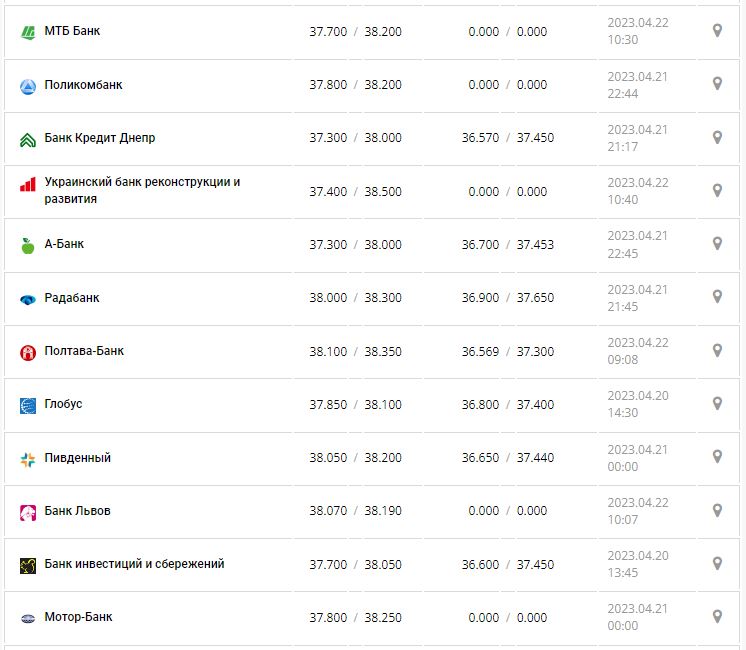Open the Мотор-Банк name link
This screenshot has height=650, width=746.
pos(78,617)
